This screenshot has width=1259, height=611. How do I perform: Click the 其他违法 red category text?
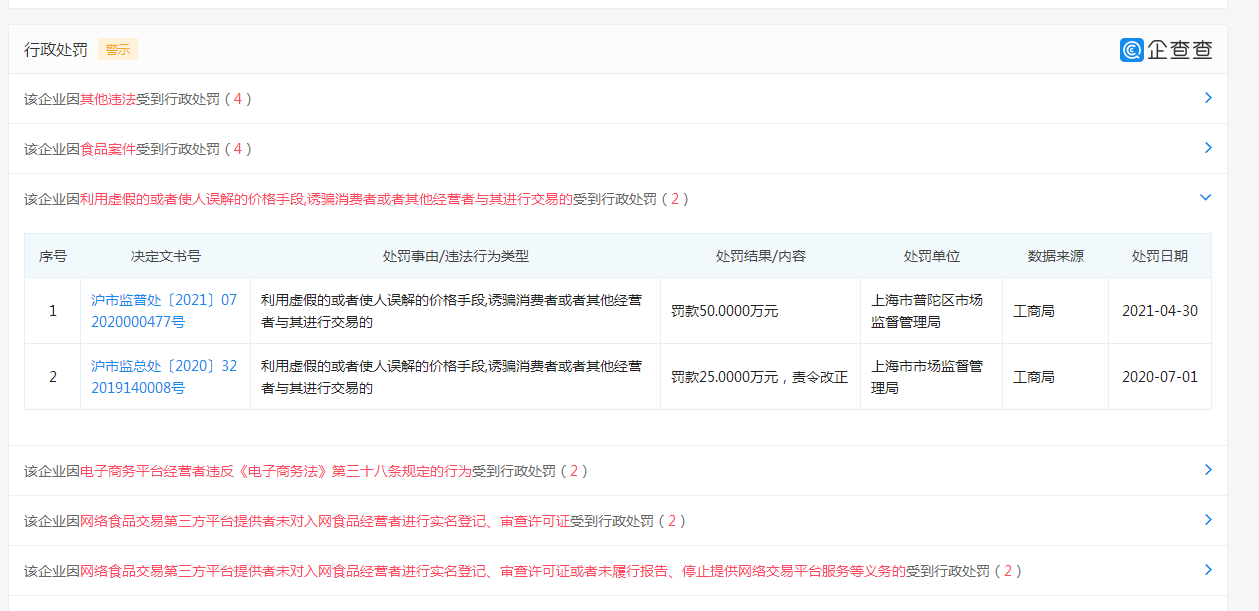click(x=107, y=99)
